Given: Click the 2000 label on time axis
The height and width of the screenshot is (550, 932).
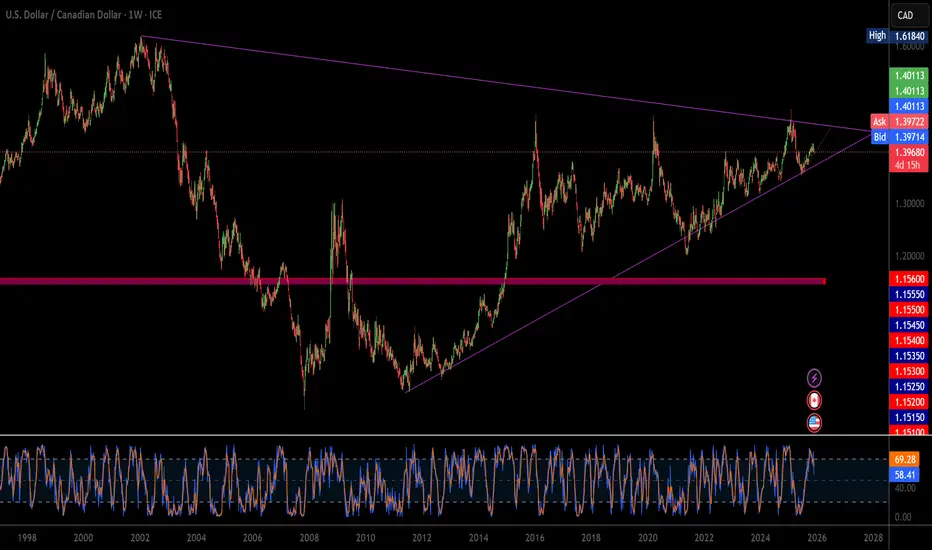Looking at the screenshot, I should coord(83,538).
